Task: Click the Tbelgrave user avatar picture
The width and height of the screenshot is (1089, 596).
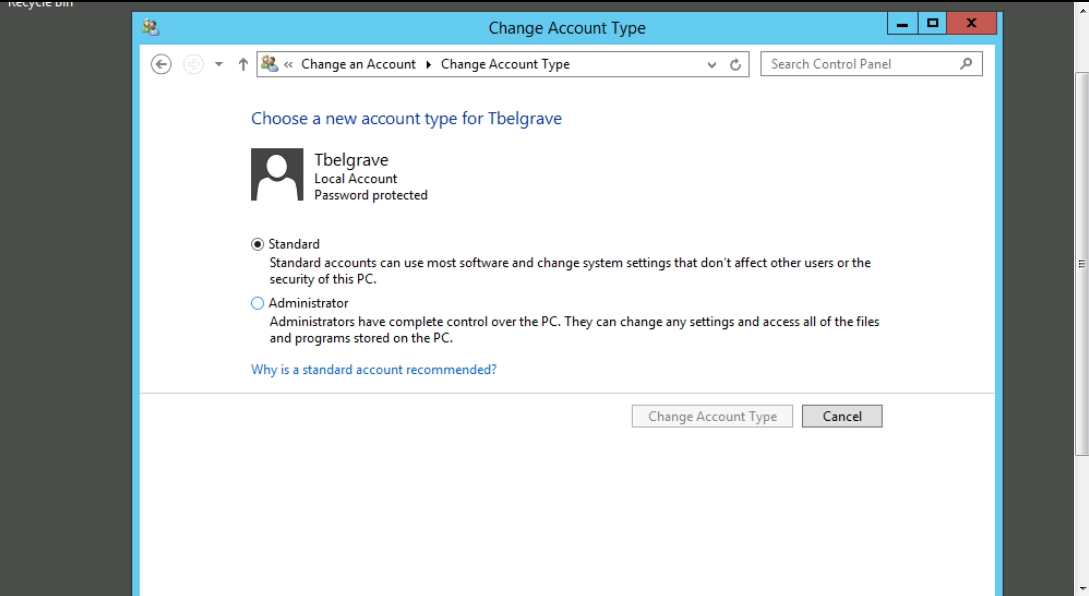Action: (x=277, y=174)
